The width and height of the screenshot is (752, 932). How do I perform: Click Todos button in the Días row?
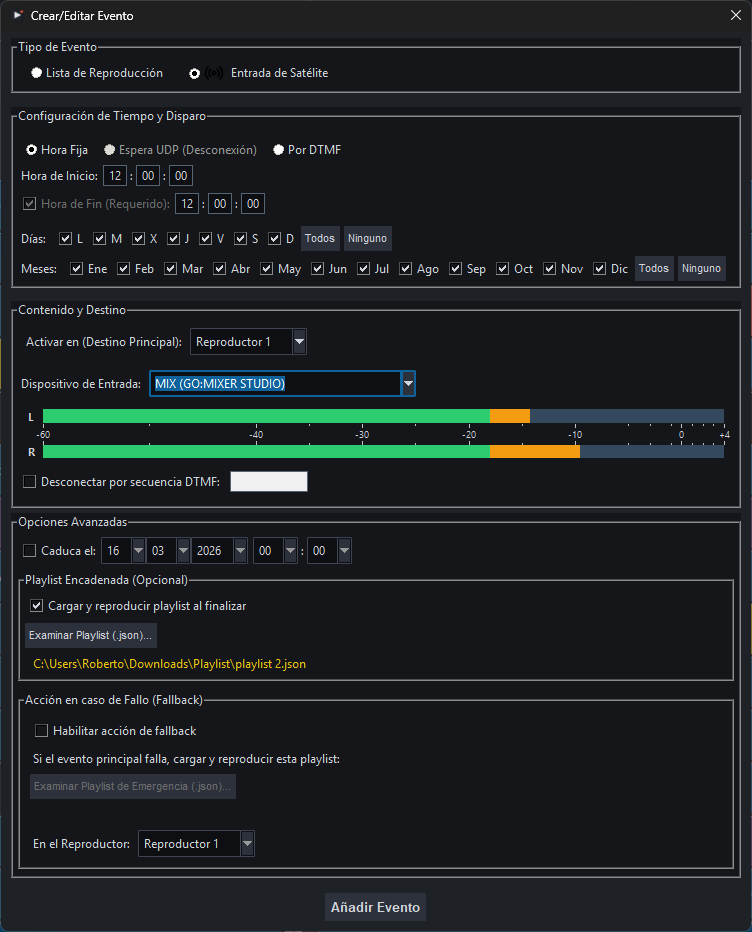coord(320,238)
